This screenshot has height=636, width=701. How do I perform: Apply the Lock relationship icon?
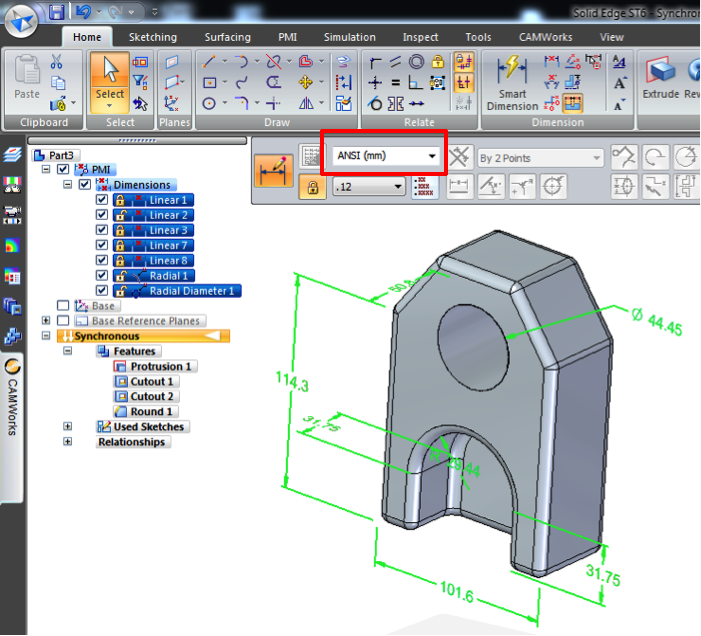pyautogui.click(x=438, y=61)
